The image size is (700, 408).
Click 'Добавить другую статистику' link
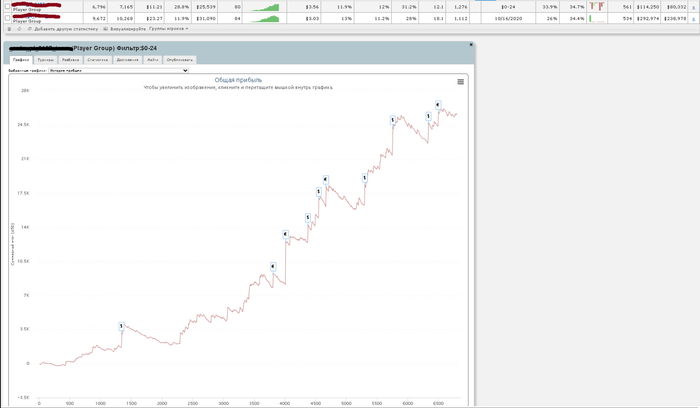66,29
